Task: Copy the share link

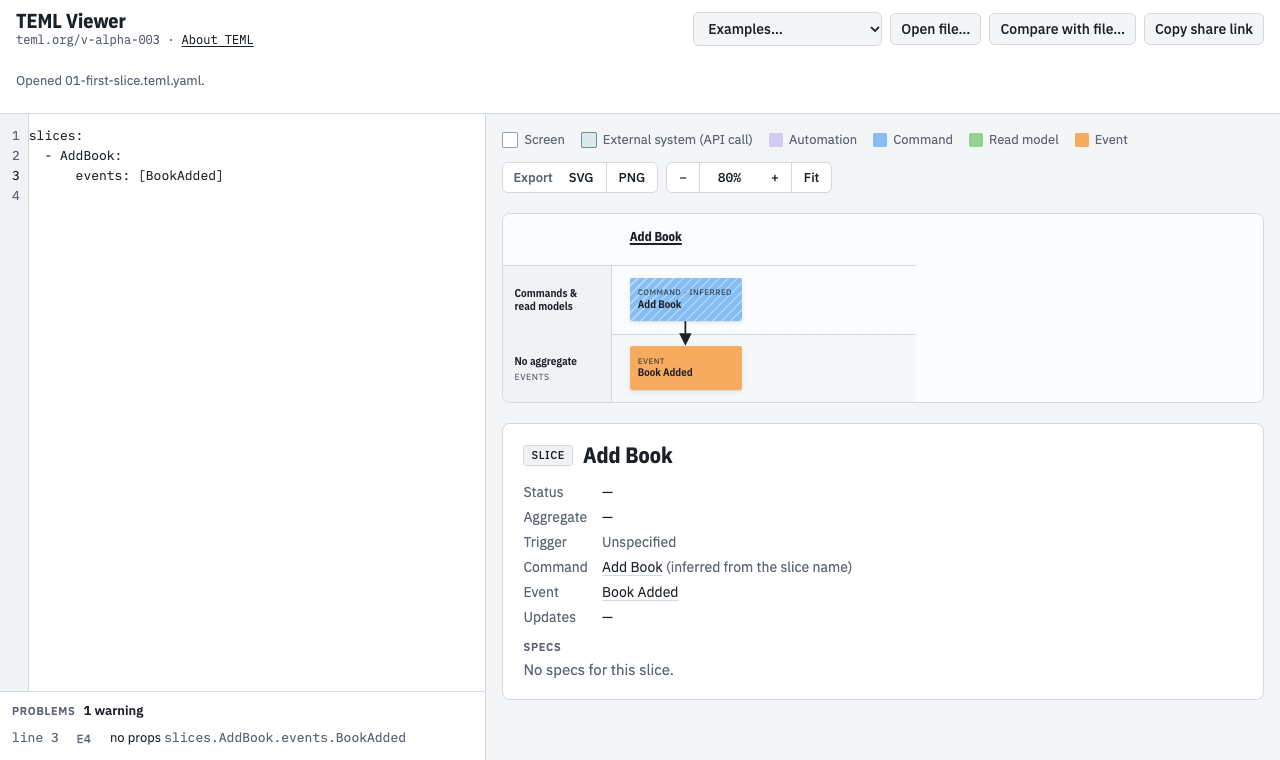Action: pos(1204,29)
